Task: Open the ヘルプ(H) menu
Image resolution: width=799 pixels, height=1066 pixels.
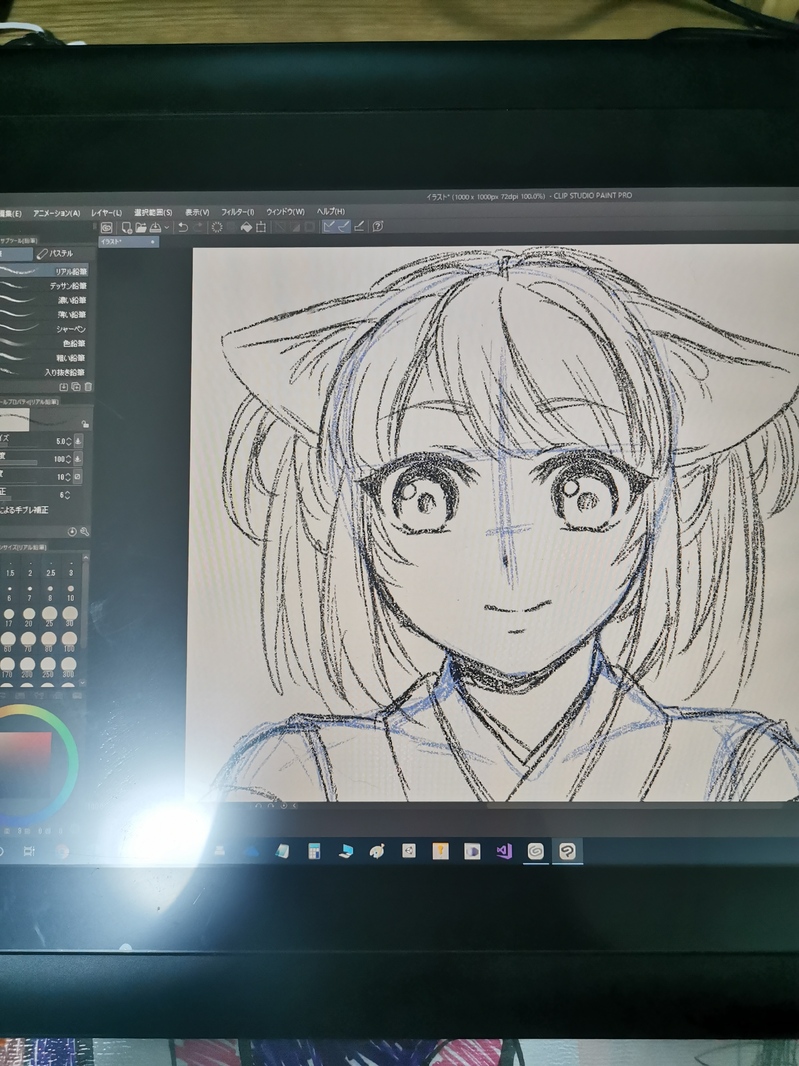Action: [330, 211]
